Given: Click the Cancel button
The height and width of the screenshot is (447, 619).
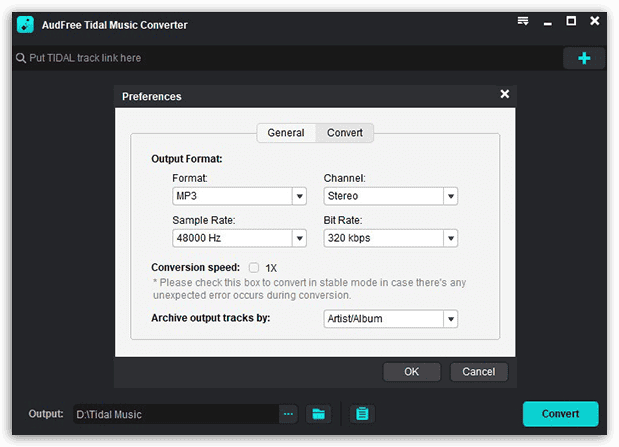Looking at the screenshot, I should click(x=479, y=372).
